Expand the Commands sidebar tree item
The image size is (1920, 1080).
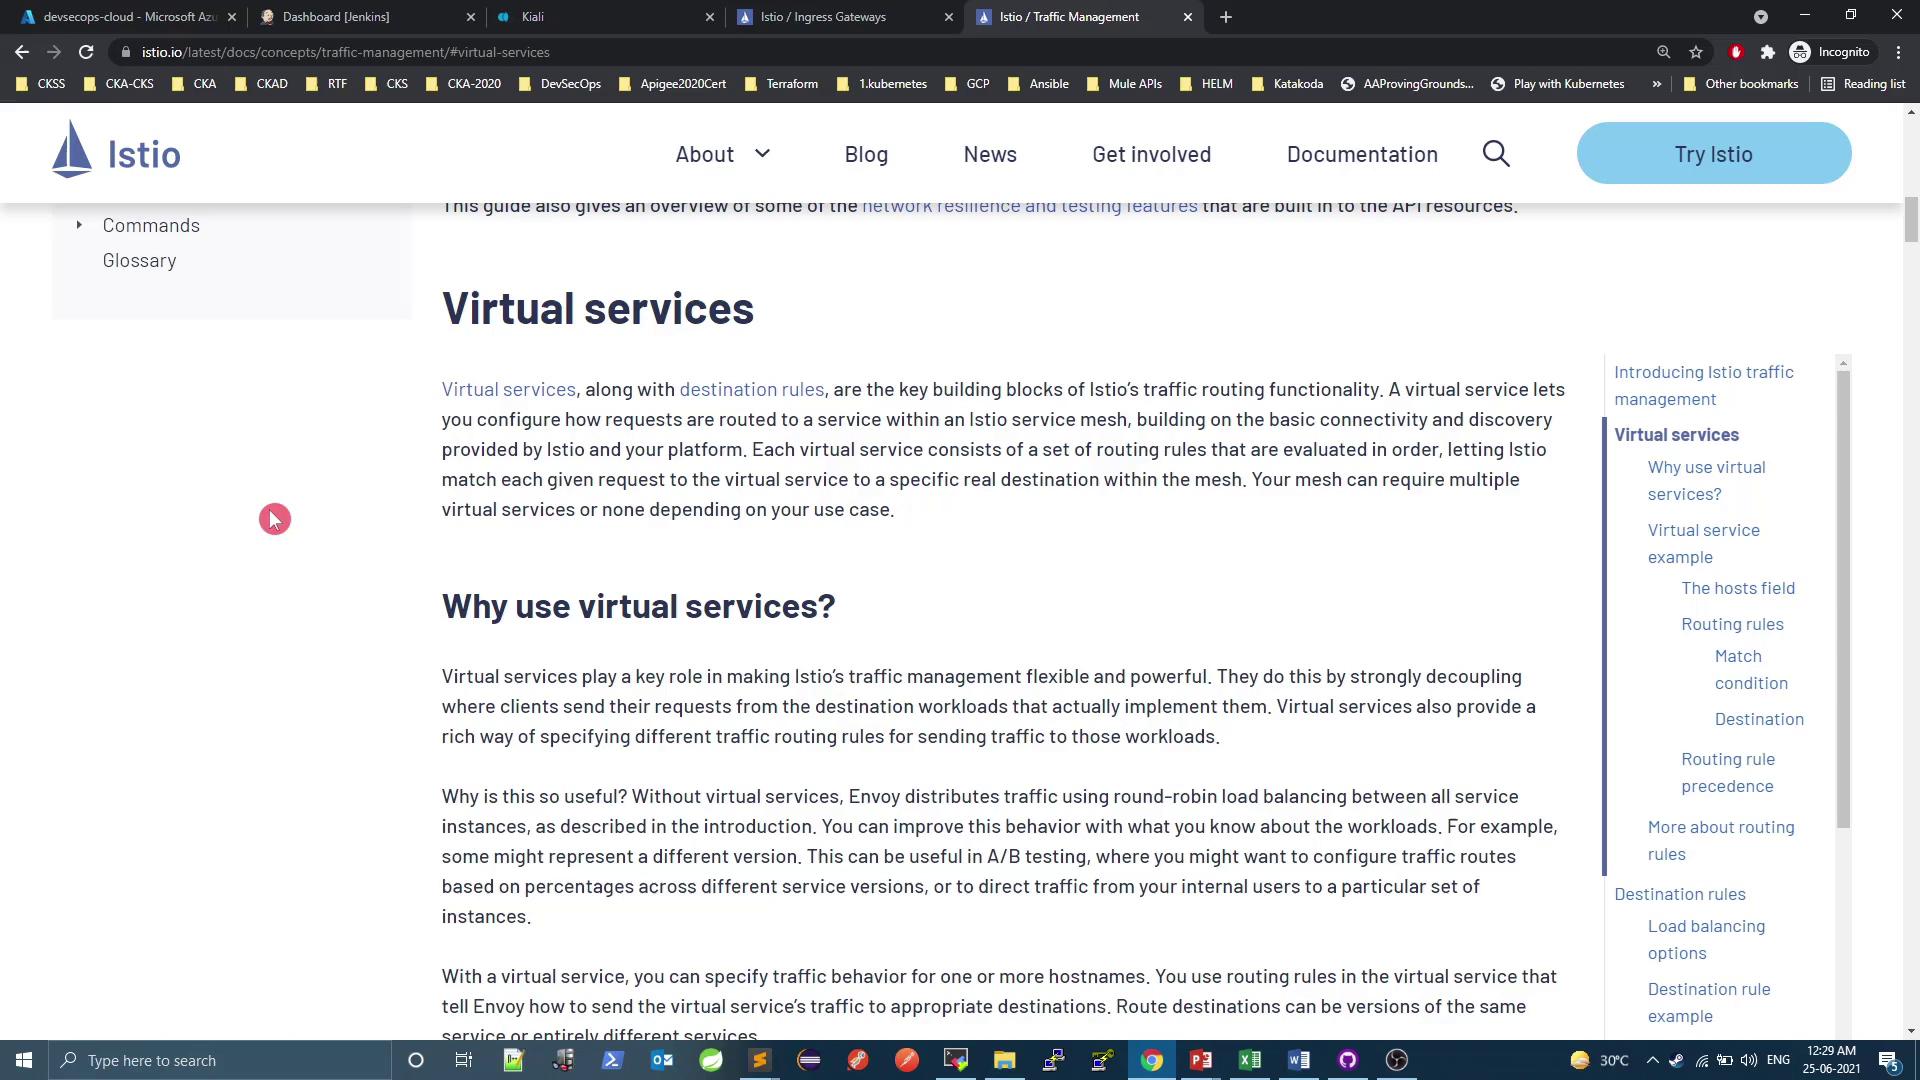click(x=79, y=225)
